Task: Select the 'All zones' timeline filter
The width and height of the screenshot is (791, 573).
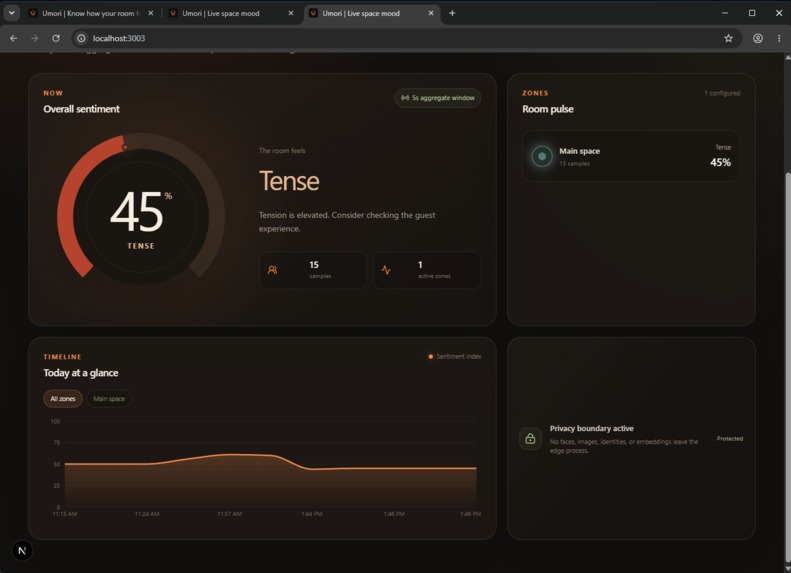Action: point(63,398)
